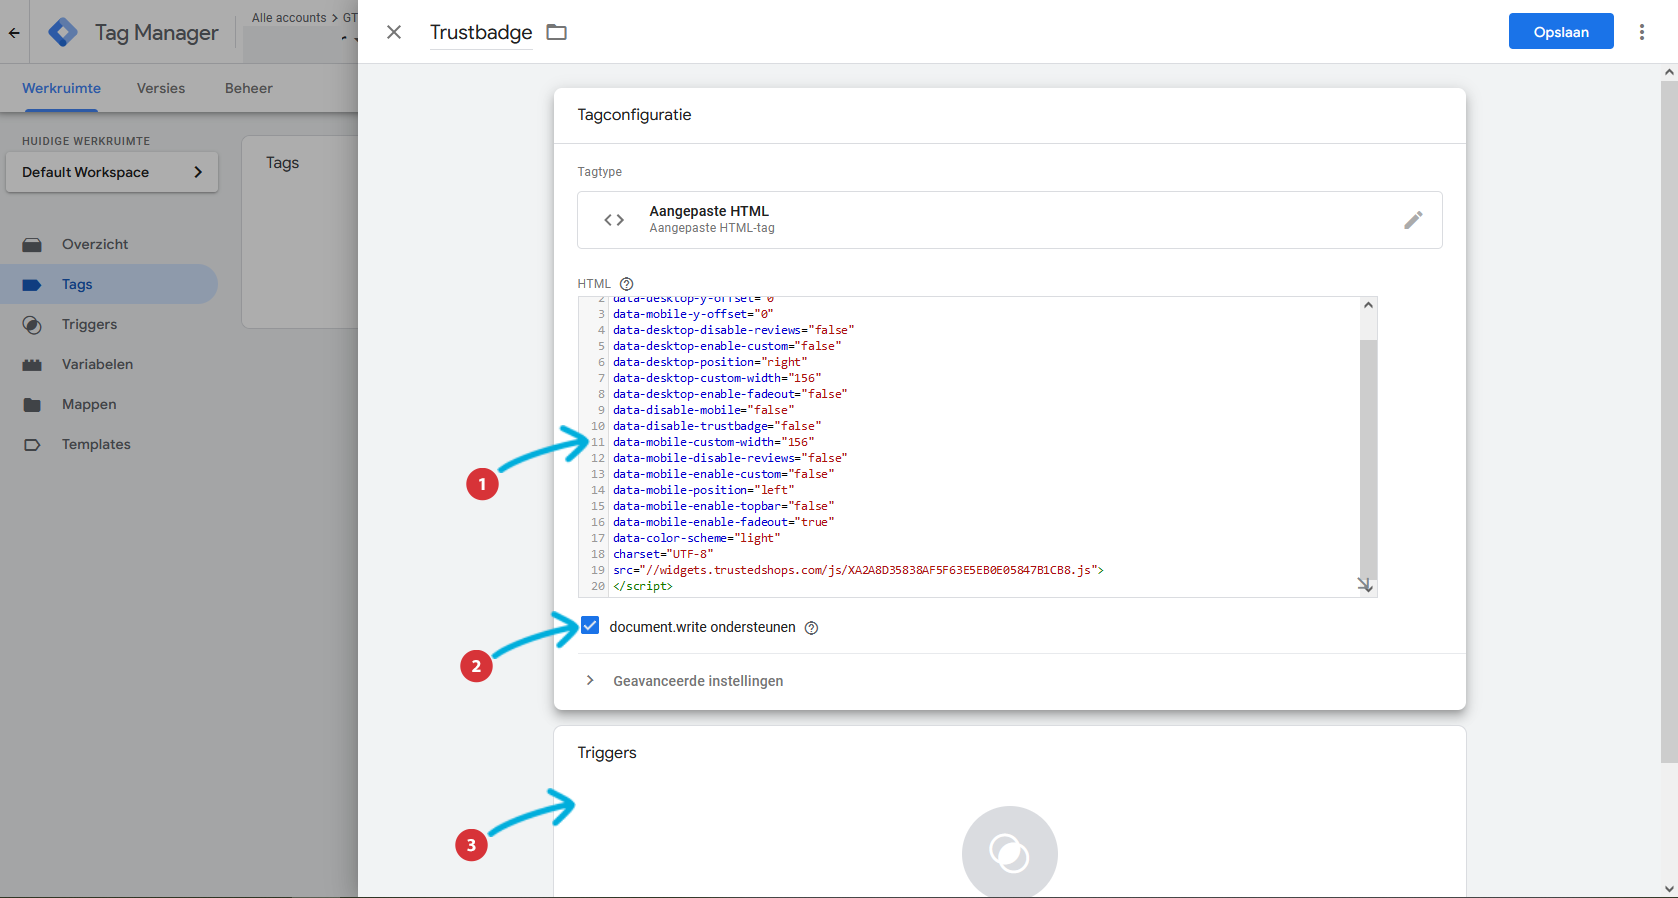
Task: Open help icon next to HTML label
Action: tap(627, 284)
